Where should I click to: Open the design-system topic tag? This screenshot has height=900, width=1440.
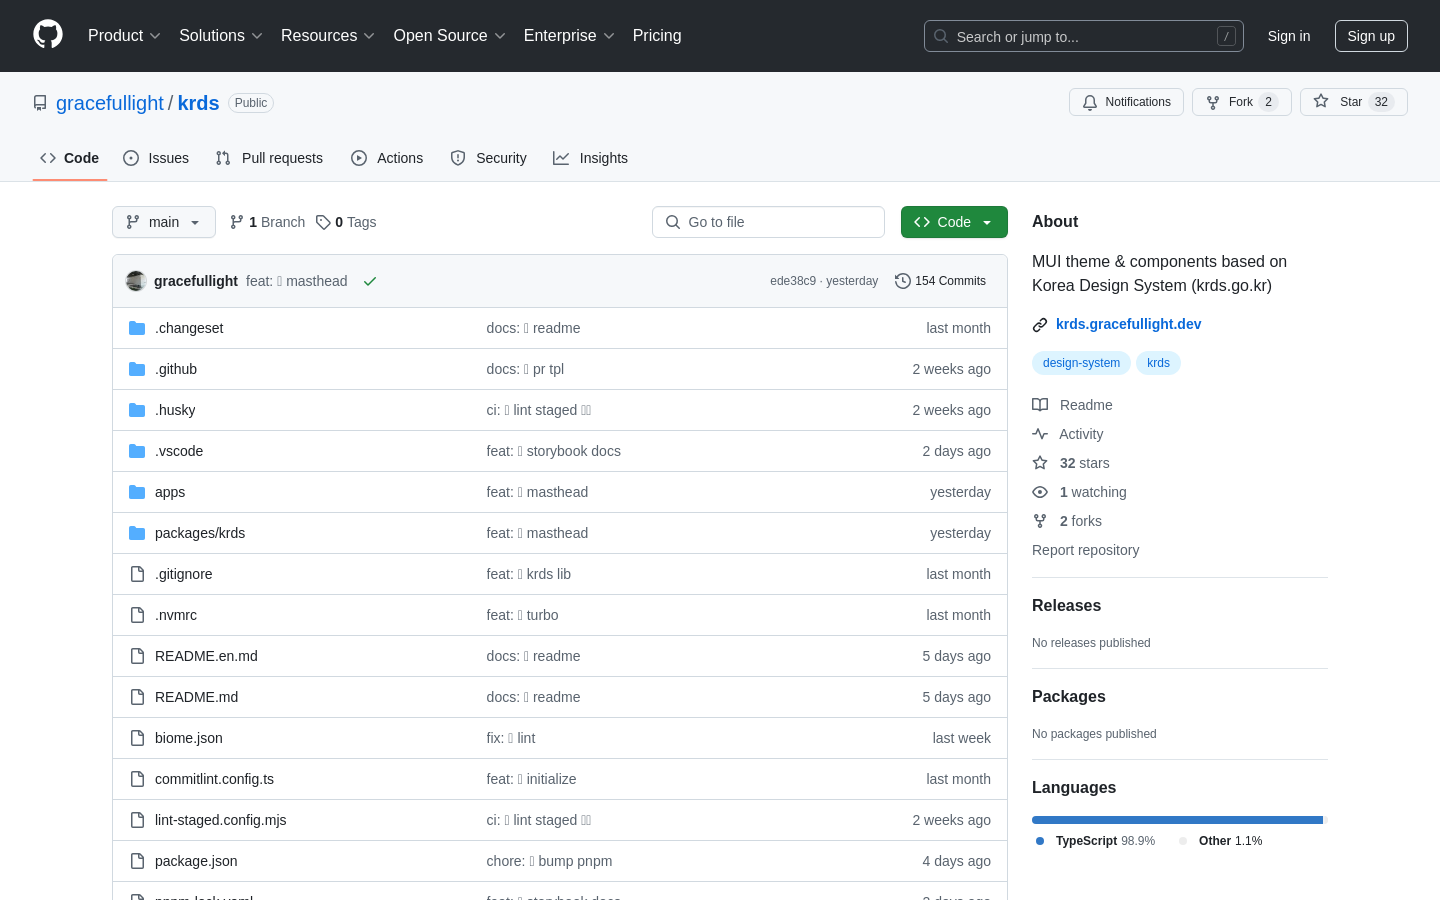point(1081,363)
